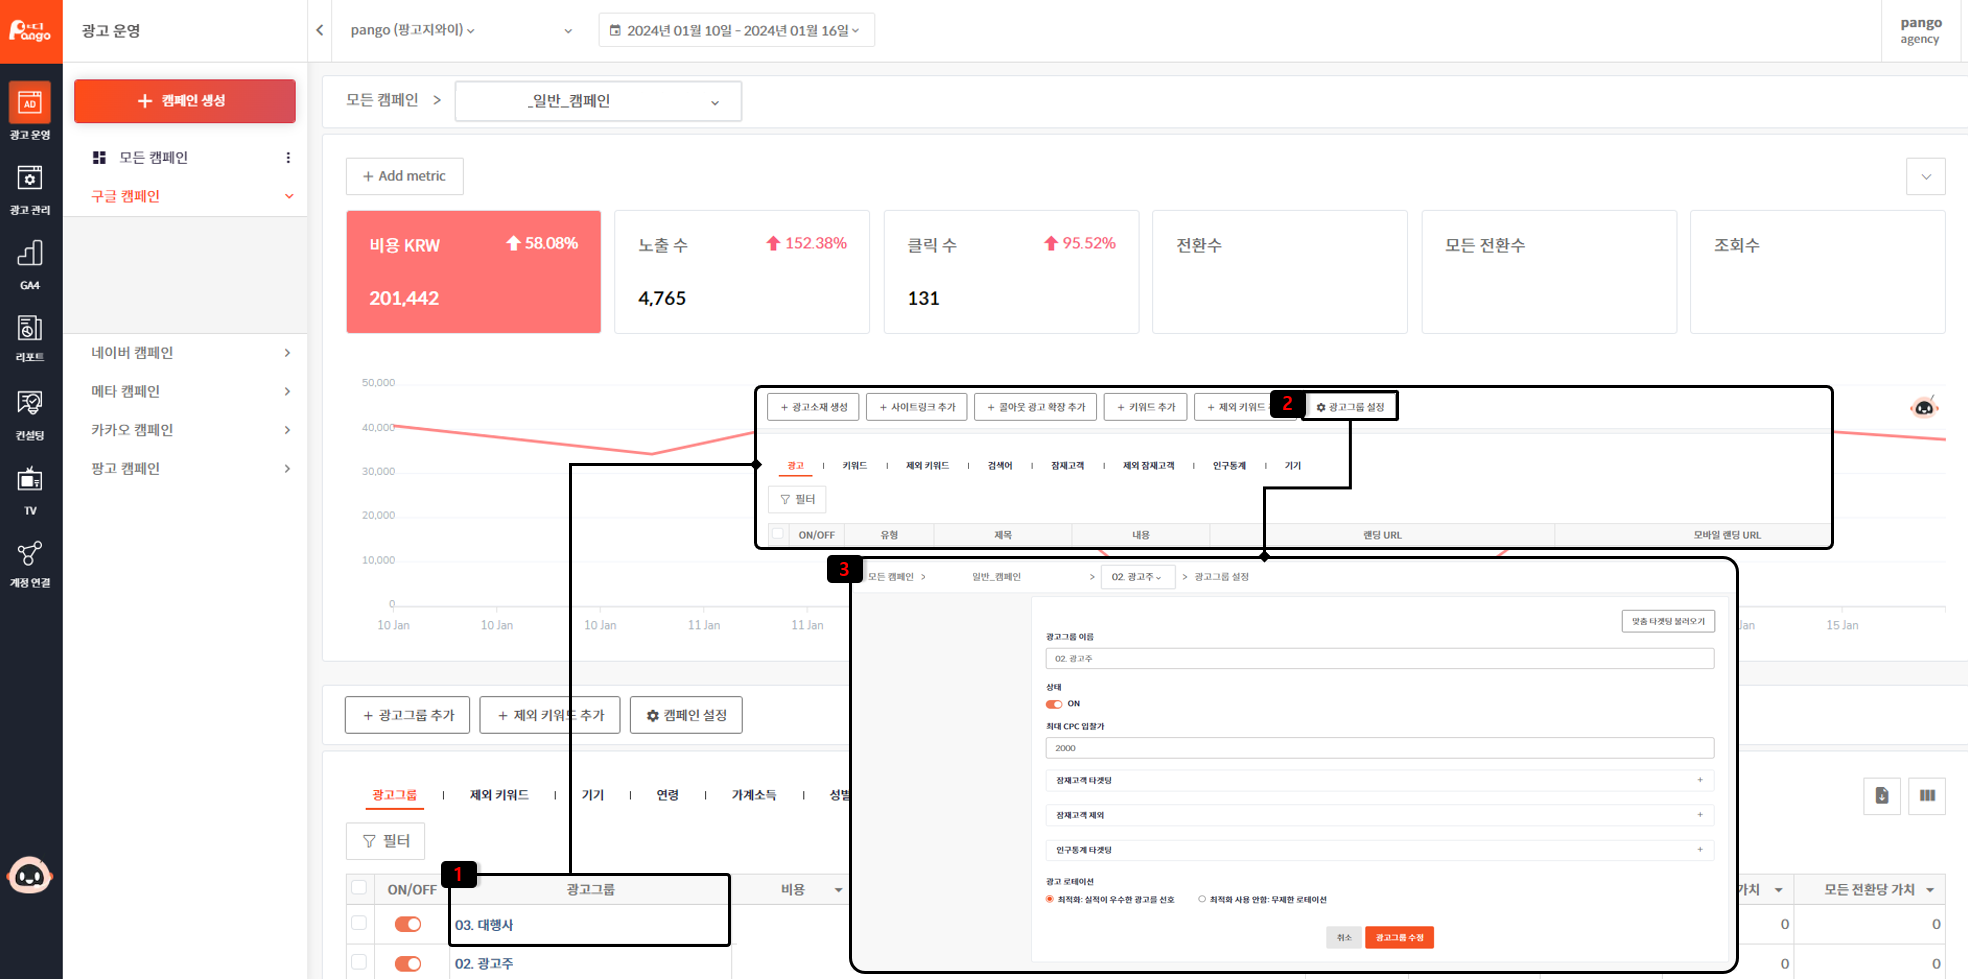The width and height of the screenshot is (1968, 979).
Task: Toggle the 상태 ON switch in ad group settings
Action: [x=1054, y=704]
